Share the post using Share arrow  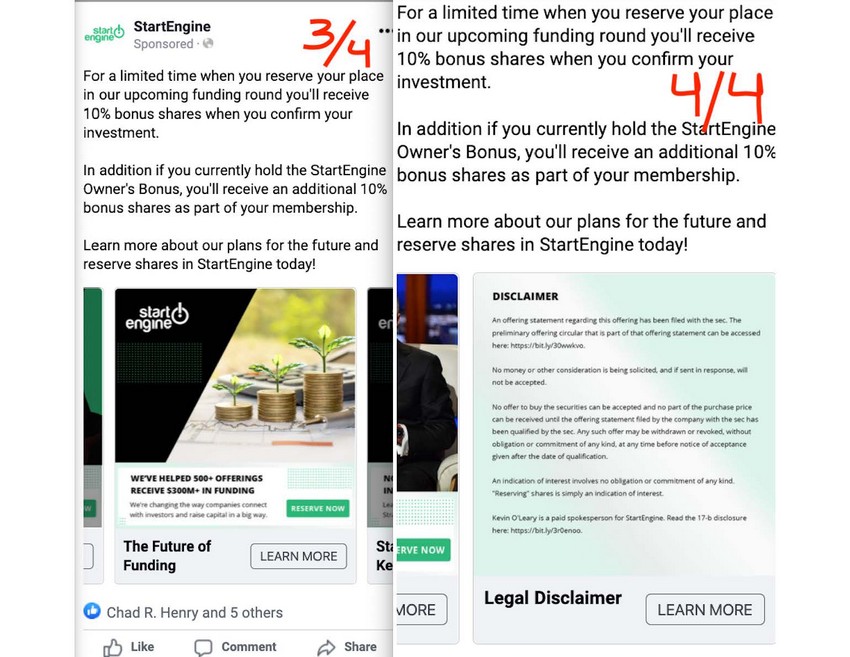pos(347,647)
